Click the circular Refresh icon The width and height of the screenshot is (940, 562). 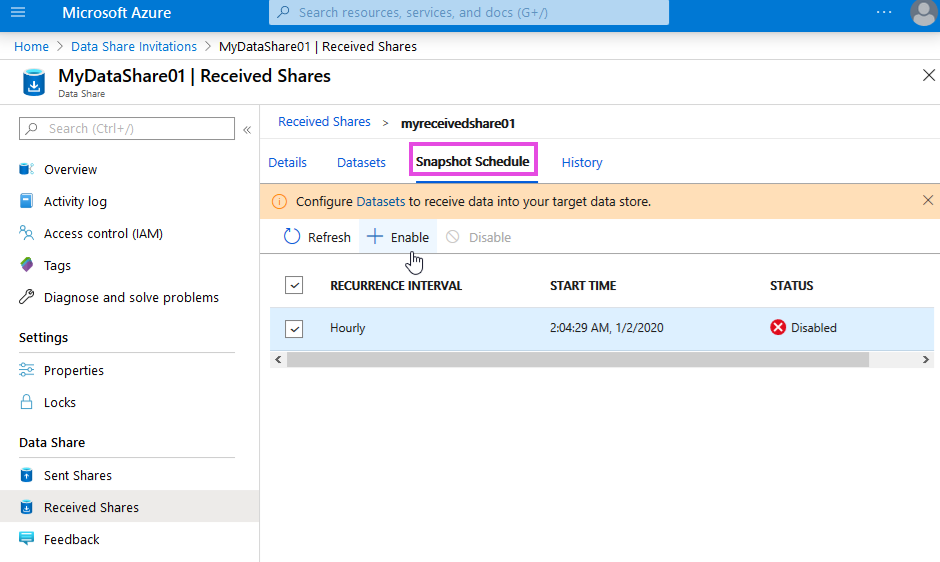(292, 237)
